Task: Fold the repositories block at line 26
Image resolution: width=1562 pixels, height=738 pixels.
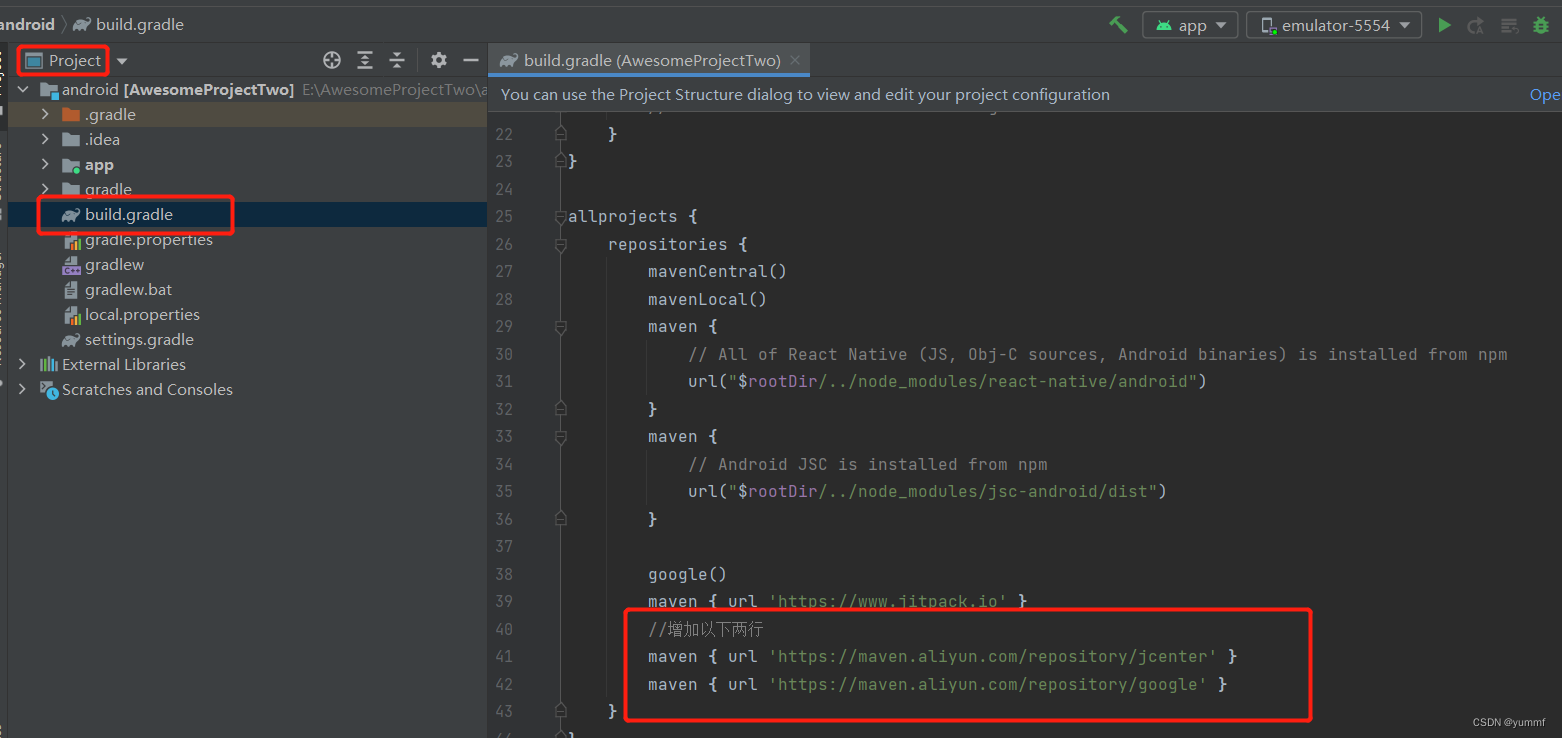Action: 561,244
